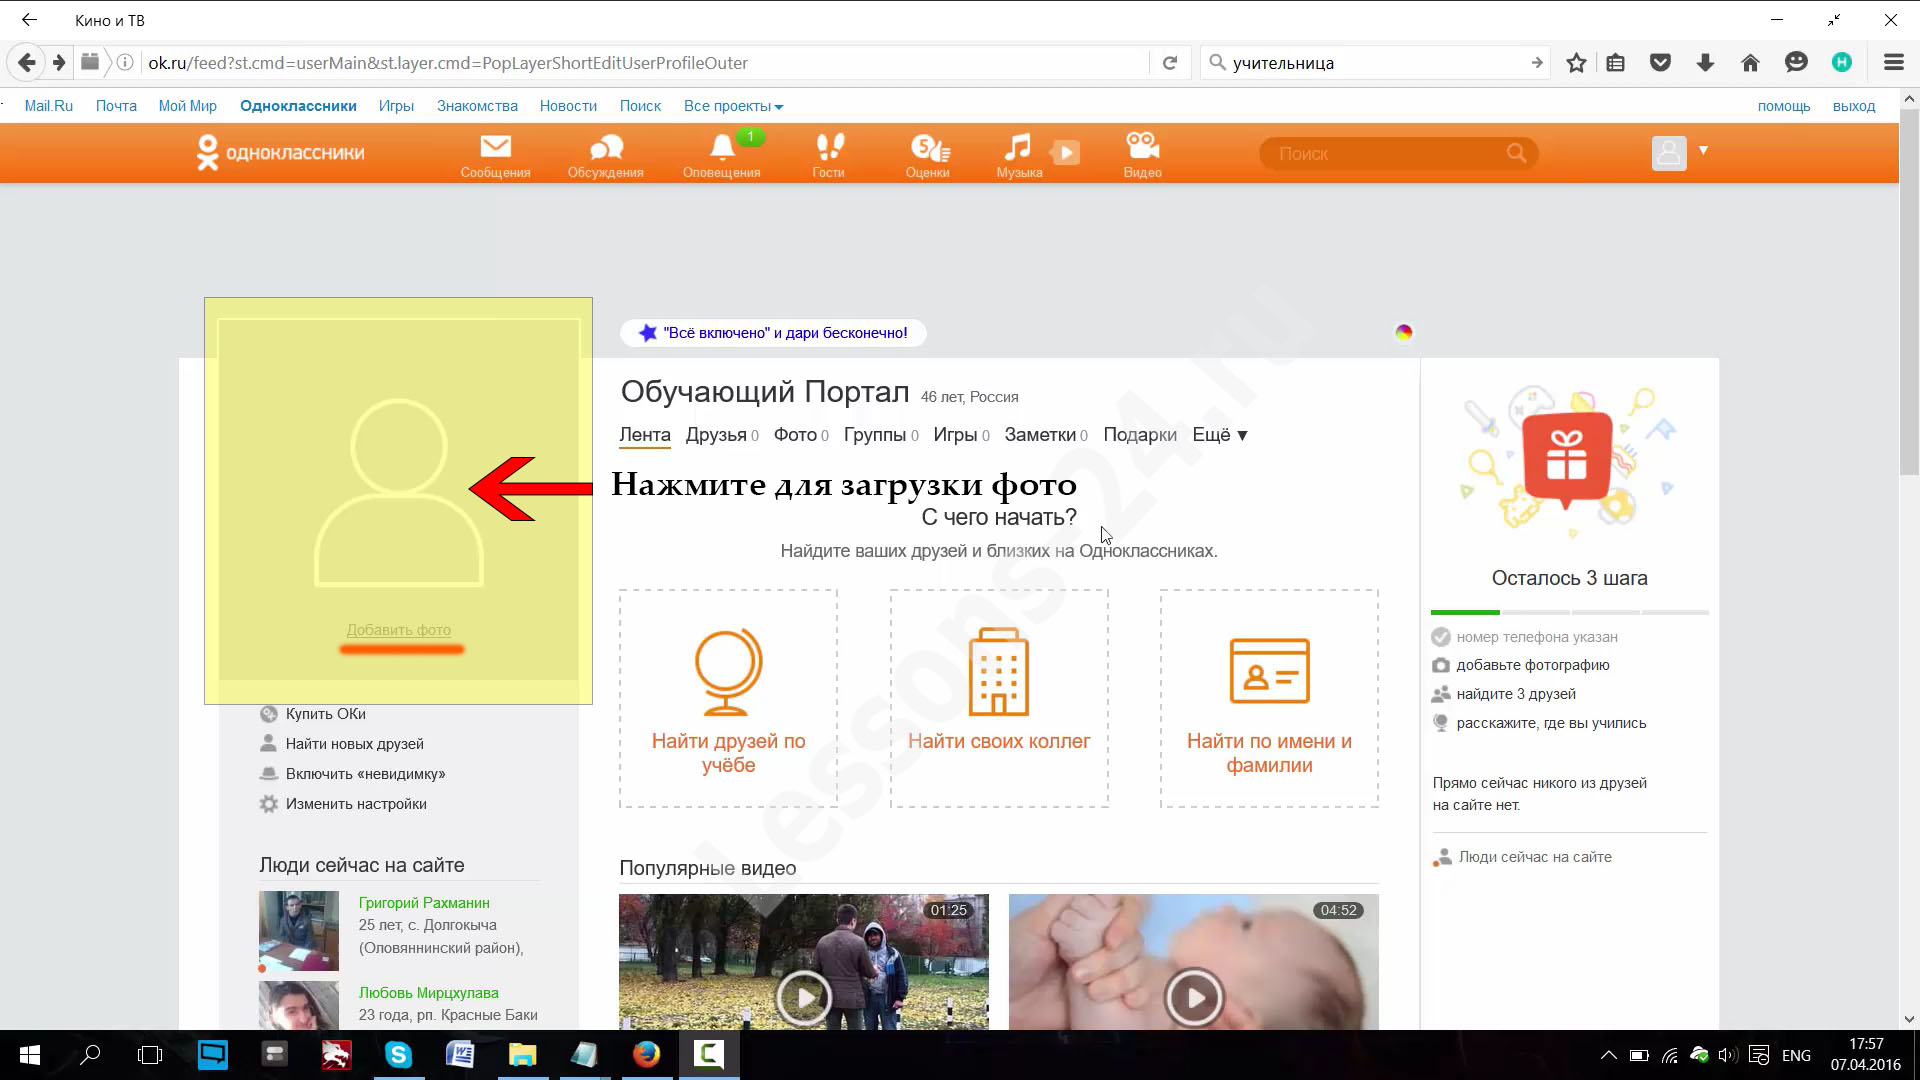
Task: Open the Музыка music note icon
Action: [1018, 155]
